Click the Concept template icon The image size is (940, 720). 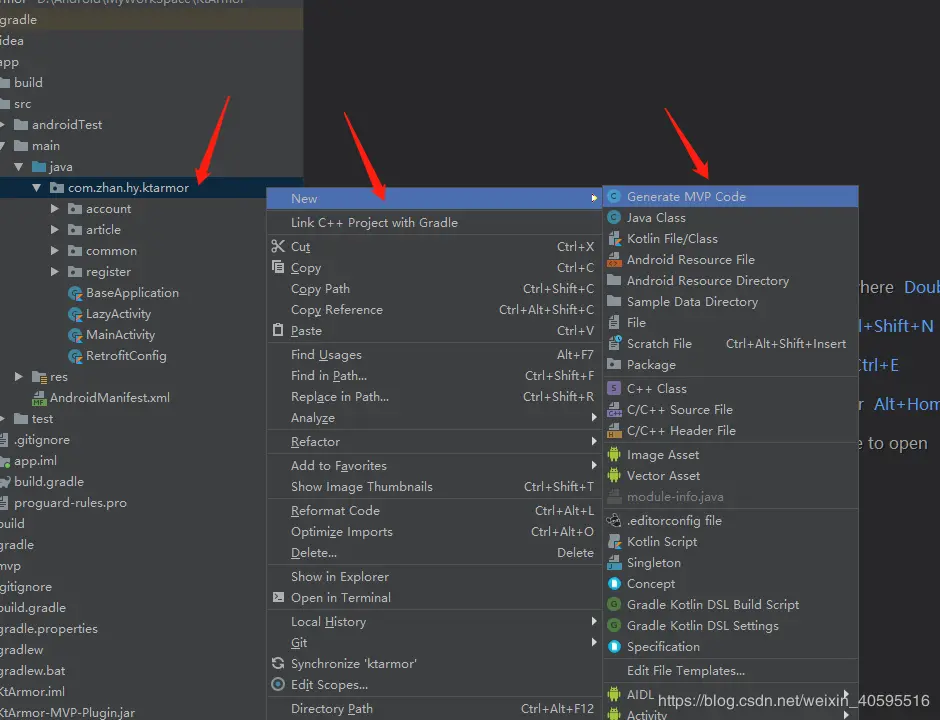[x=614, y=583]
